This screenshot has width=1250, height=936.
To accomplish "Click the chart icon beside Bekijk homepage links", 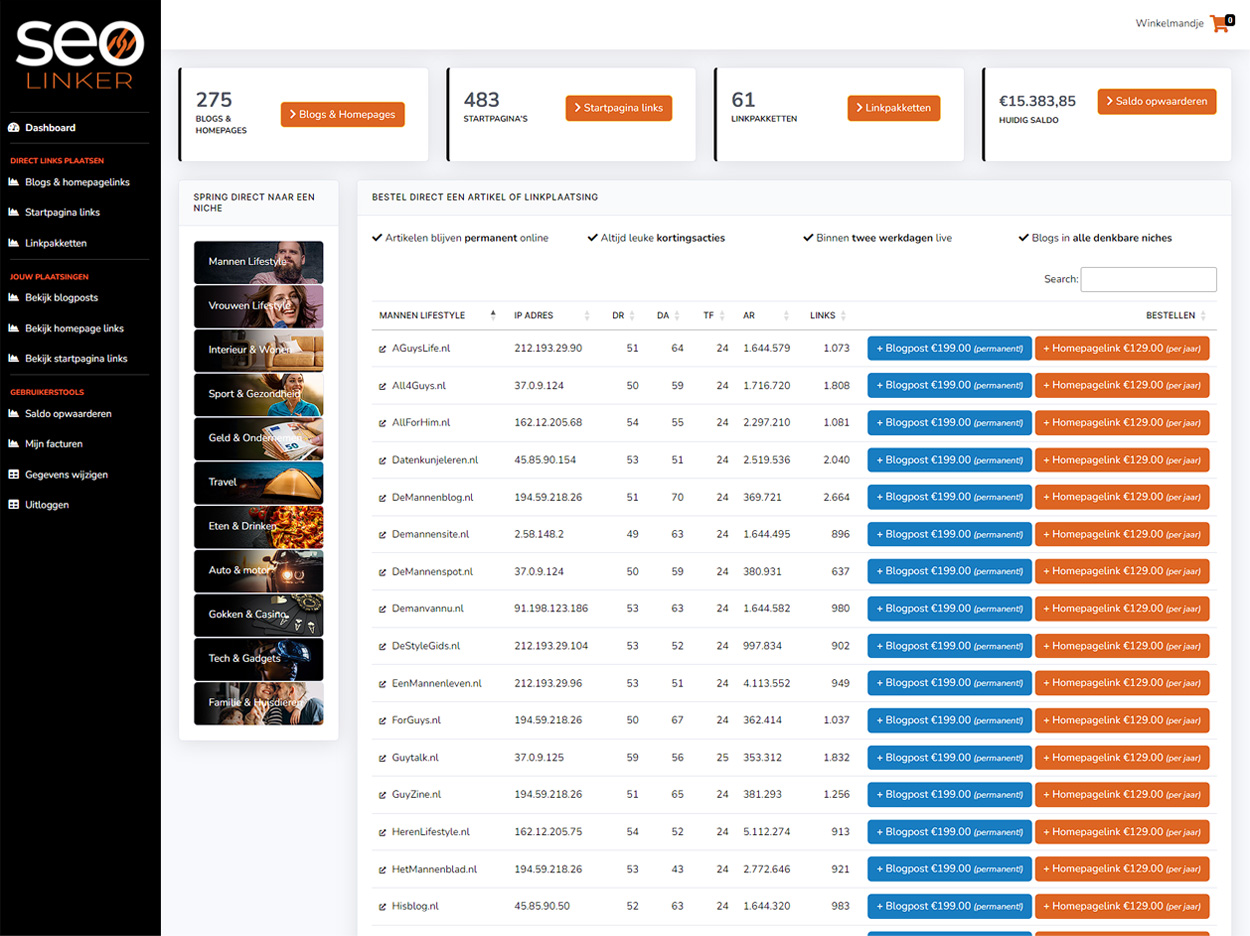I will tap(14, 328).
